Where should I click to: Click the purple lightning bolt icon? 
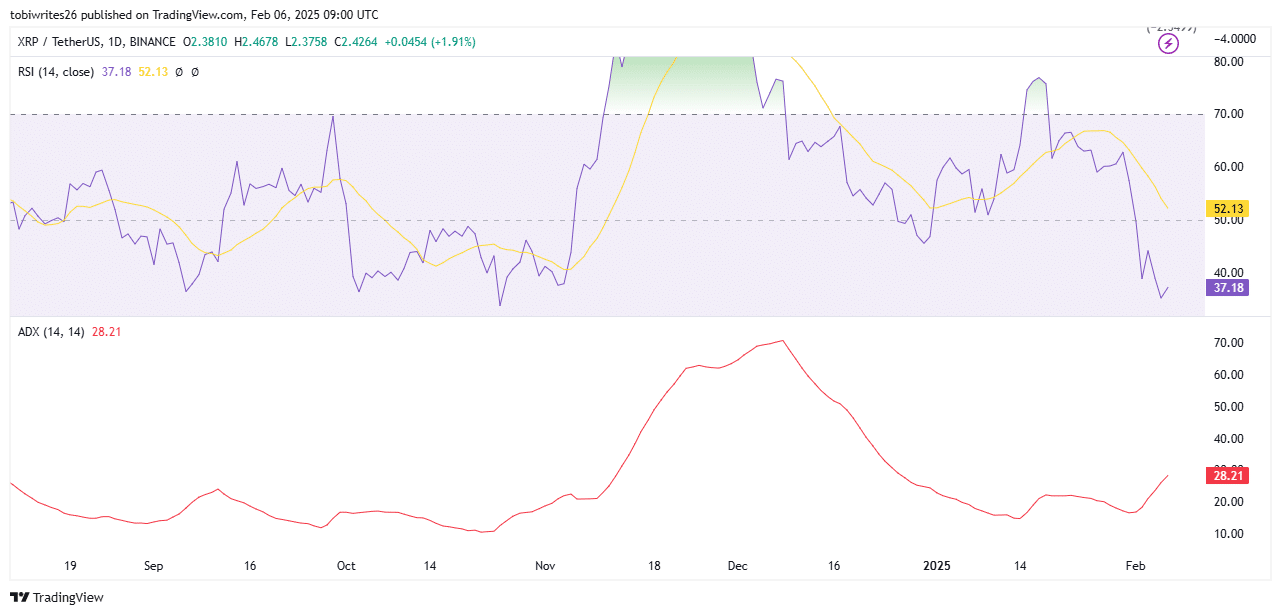click(1168, 44)
